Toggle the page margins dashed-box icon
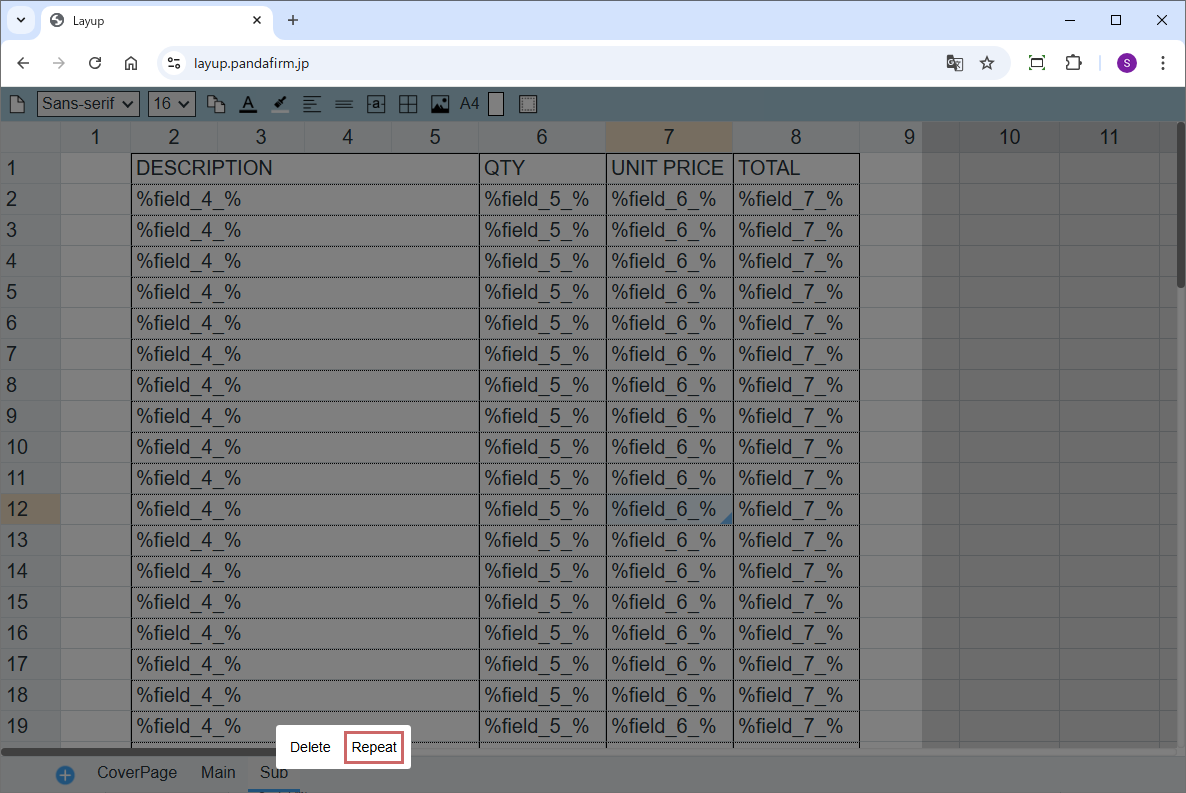The image size is (1186, 793). 528,104
